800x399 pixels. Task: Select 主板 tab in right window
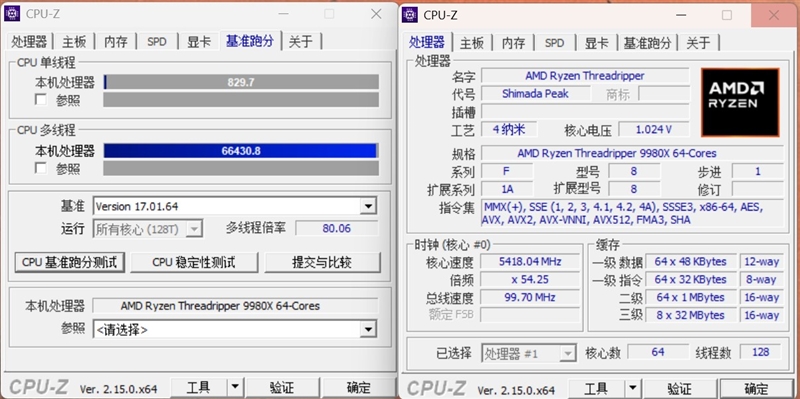coord(471,43)
